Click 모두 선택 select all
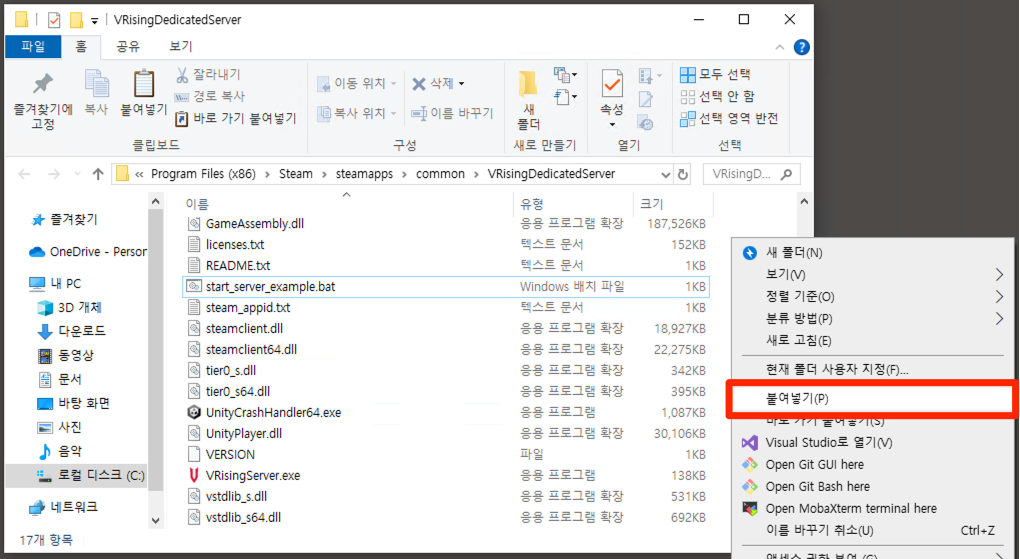The height and width of the screenshot is (559, 1020). pyautogui.click(x=716, y=75)
